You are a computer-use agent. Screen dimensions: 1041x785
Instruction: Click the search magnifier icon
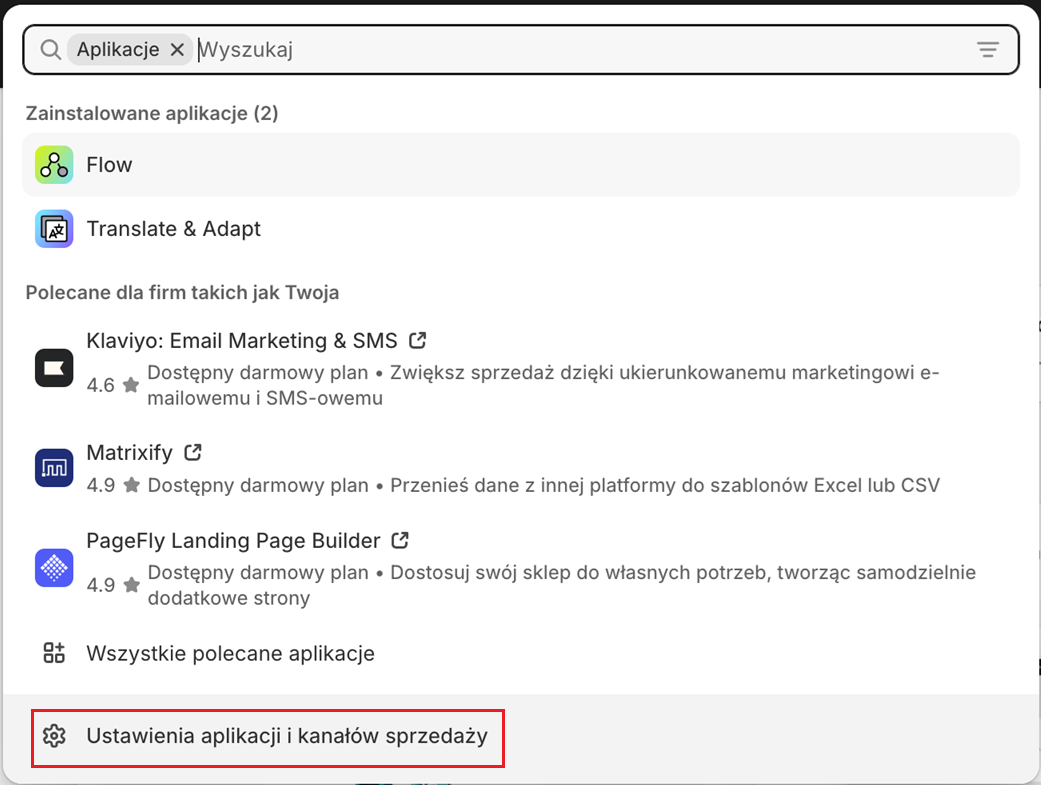click(x=50, y=50)
